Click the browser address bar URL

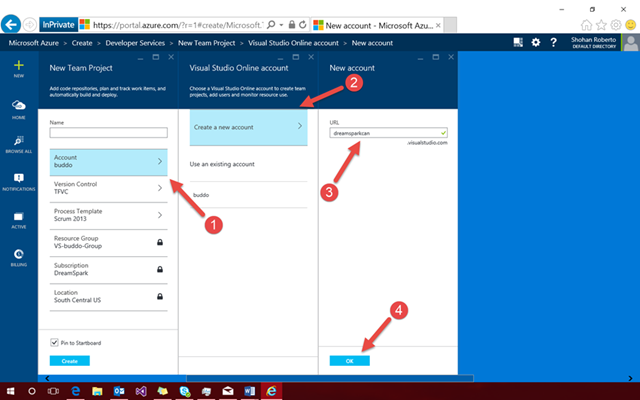click(x=178, y=25)
